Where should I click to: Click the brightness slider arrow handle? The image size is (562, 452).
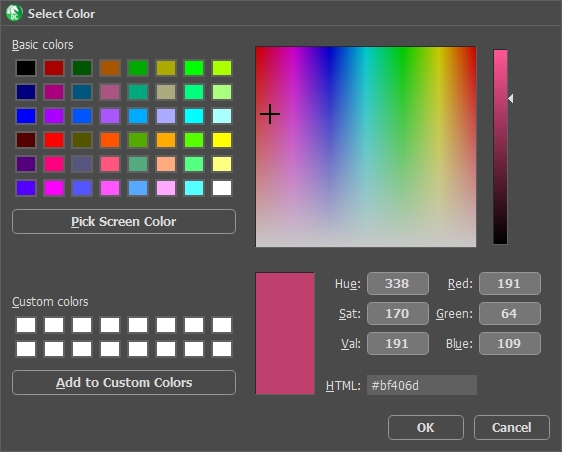[x=511, y=99]
